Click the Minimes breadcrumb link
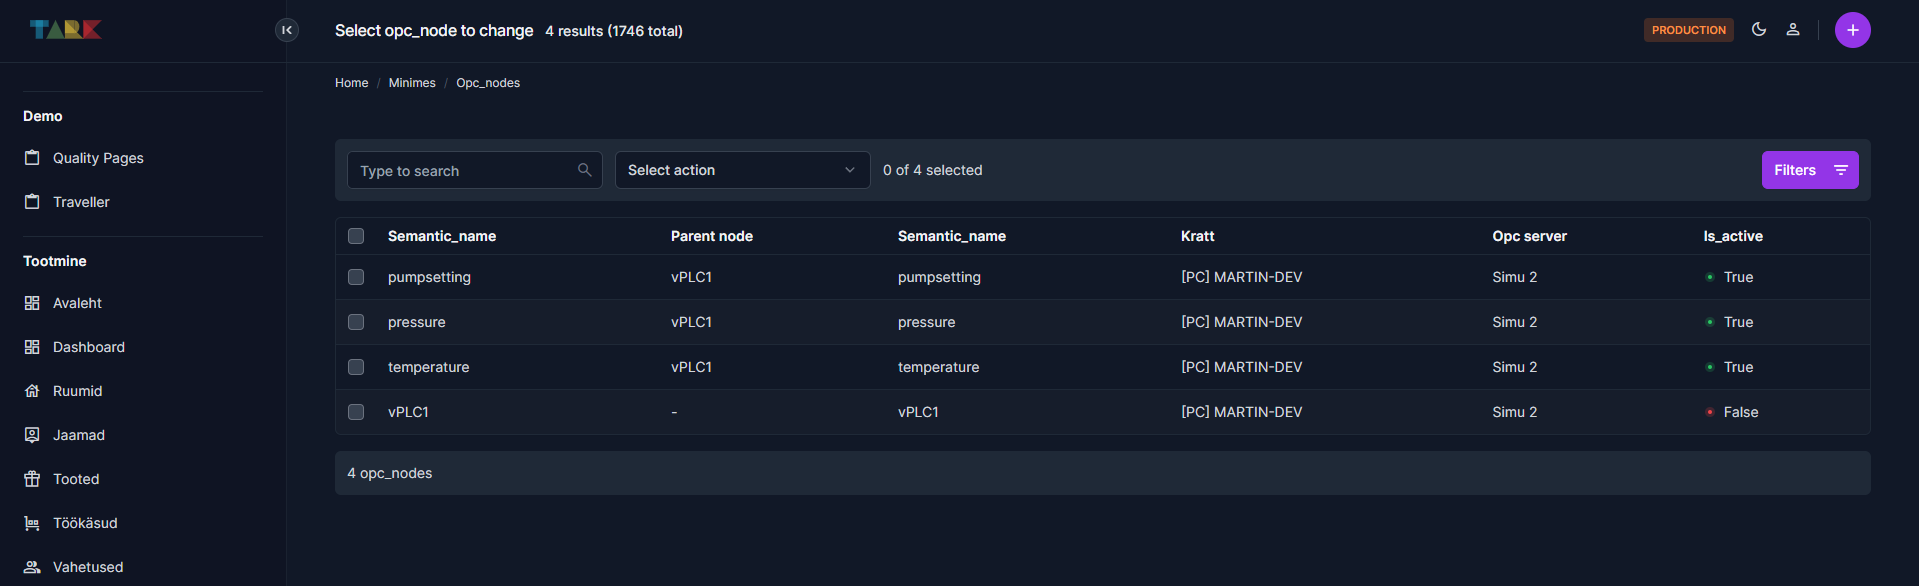 point(412,83)
